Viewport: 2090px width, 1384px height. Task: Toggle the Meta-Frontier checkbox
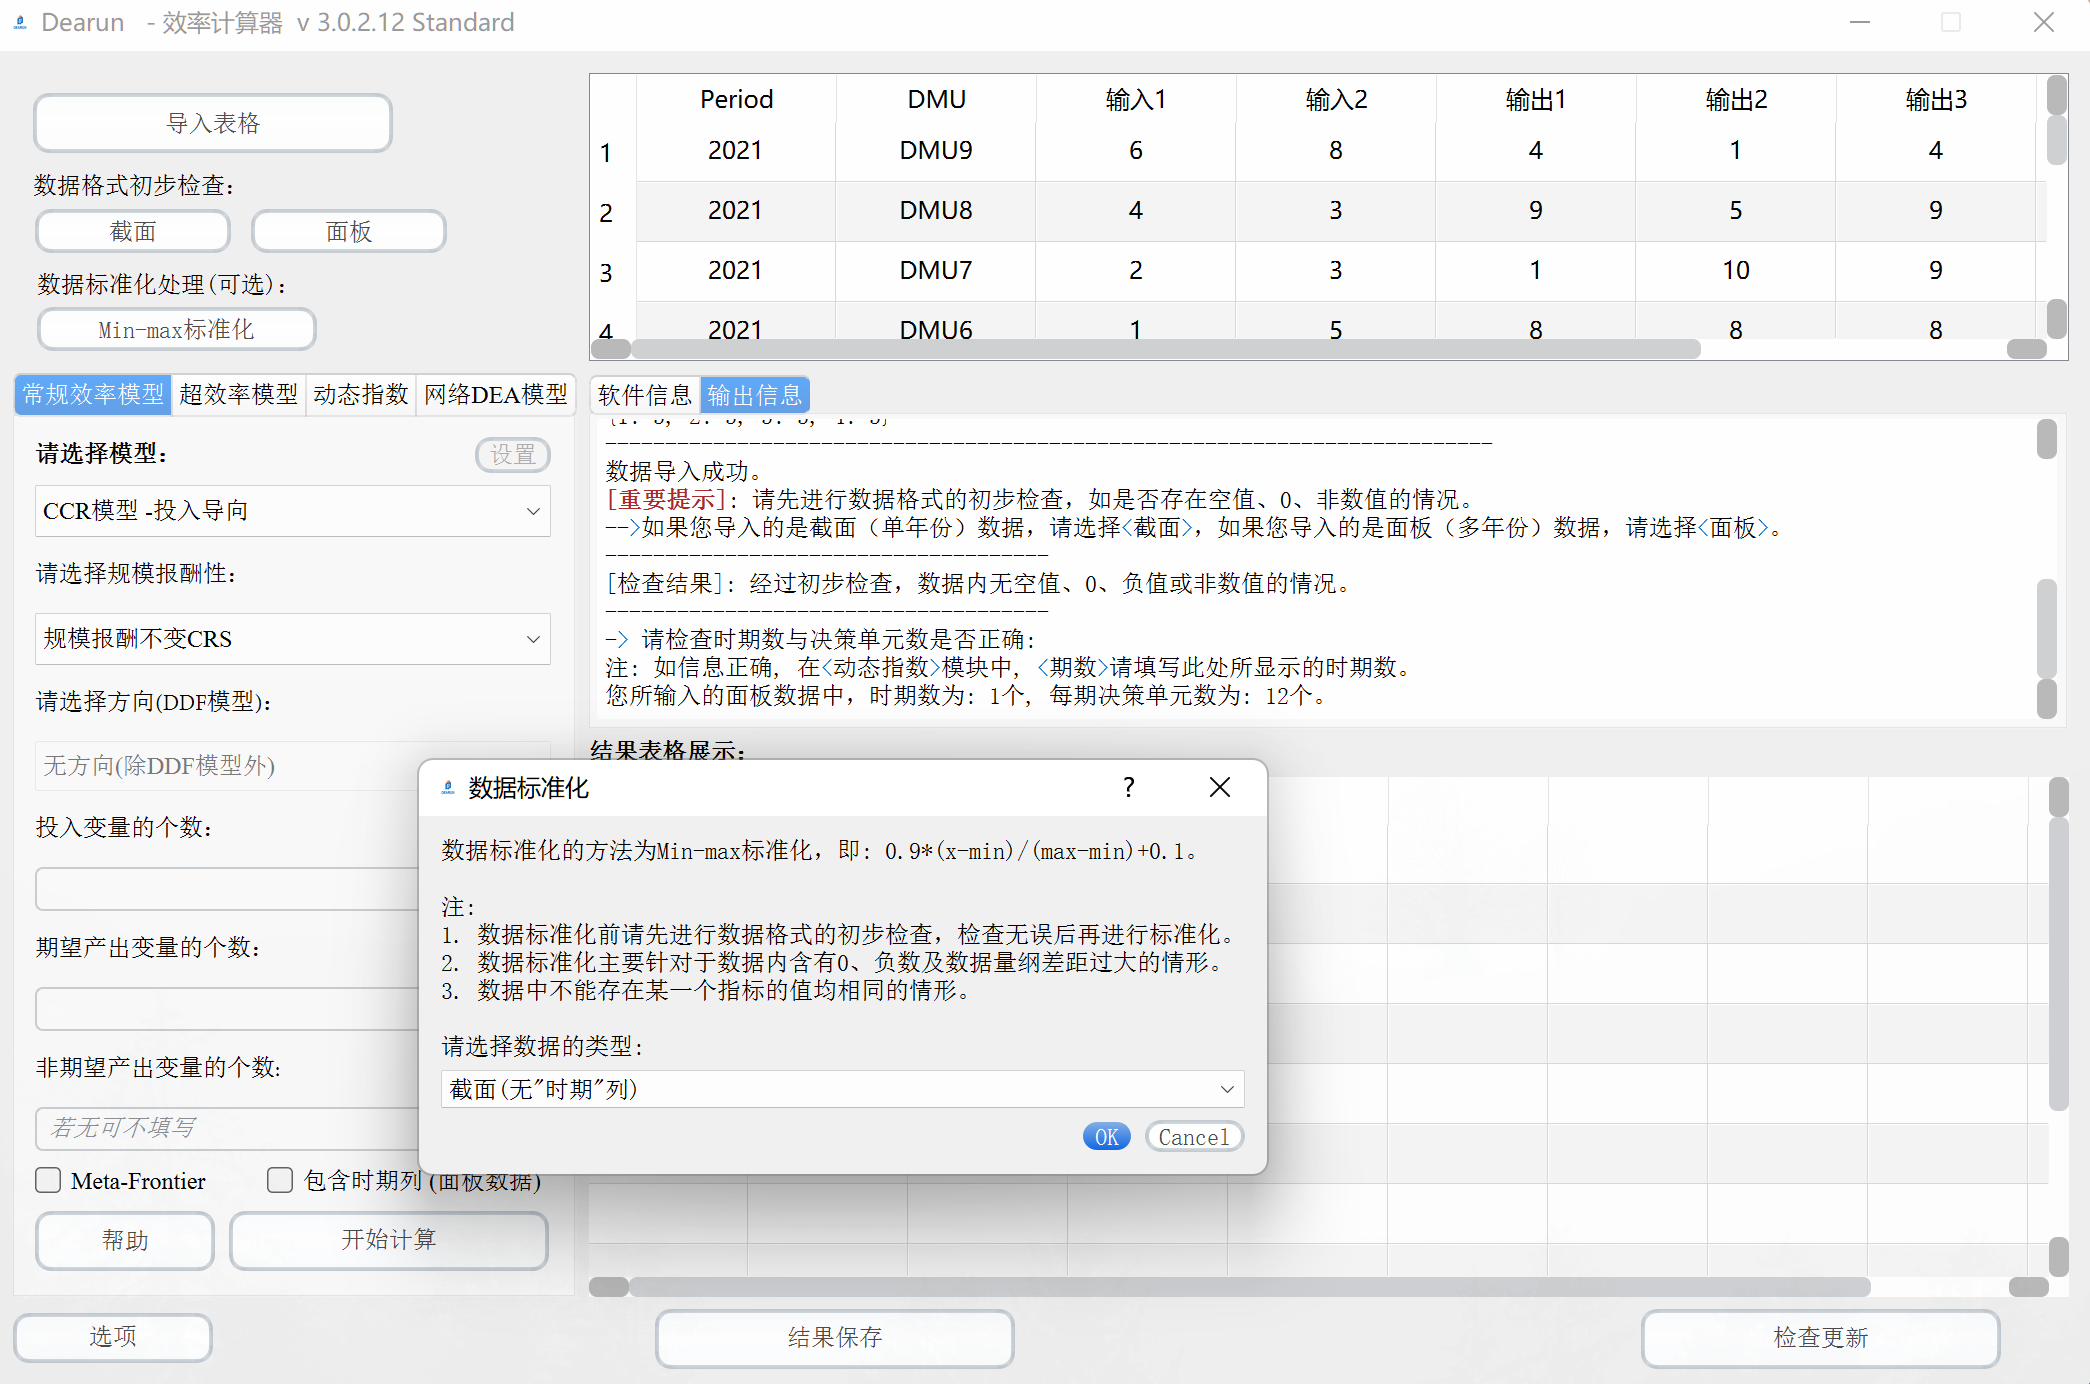[x=48, y=1180]
